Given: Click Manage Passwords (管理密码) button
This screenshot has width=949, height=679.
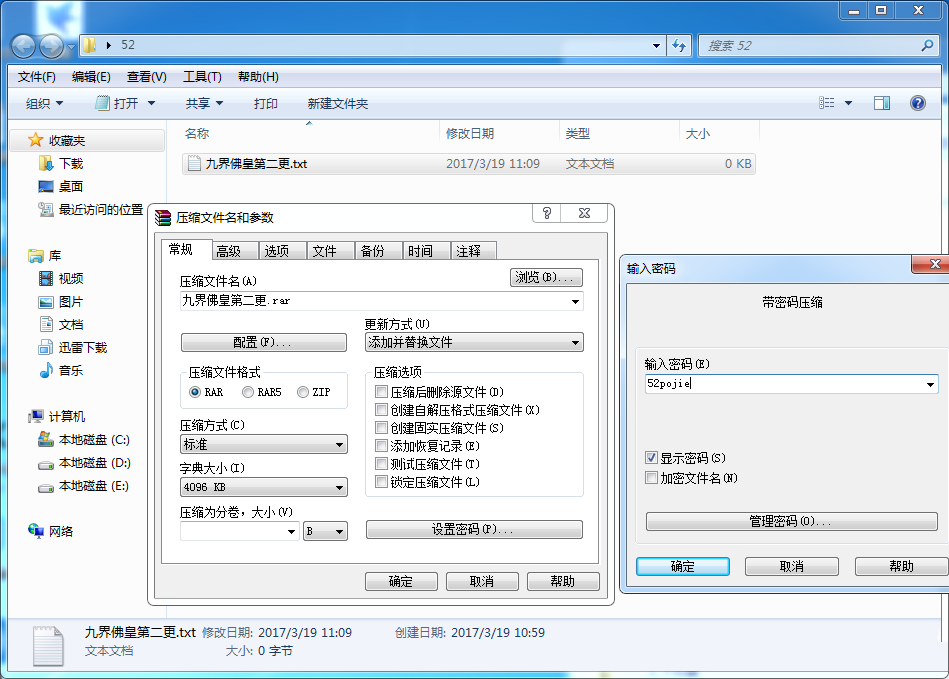Looking at the screenshot, I should pyautogui.click(x=792, y=521).
